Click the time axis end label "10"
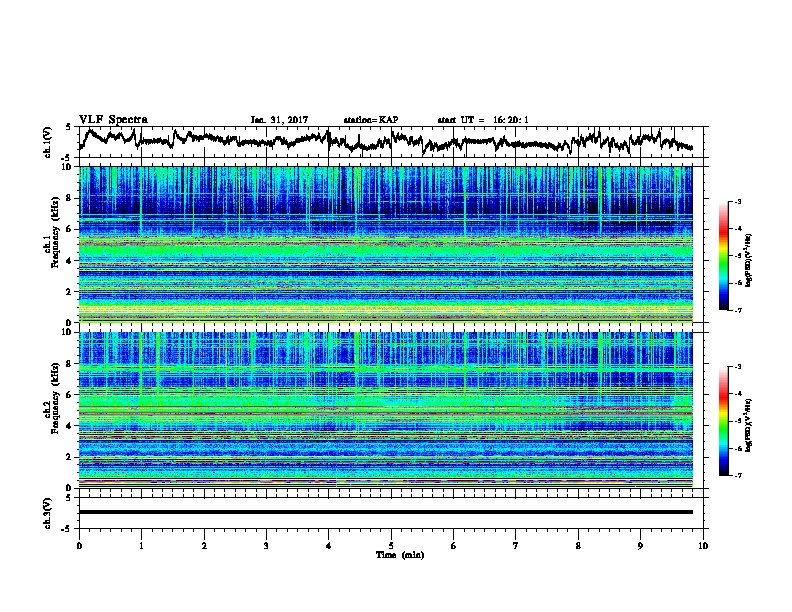The image size is (792, 612). (703, 546)
